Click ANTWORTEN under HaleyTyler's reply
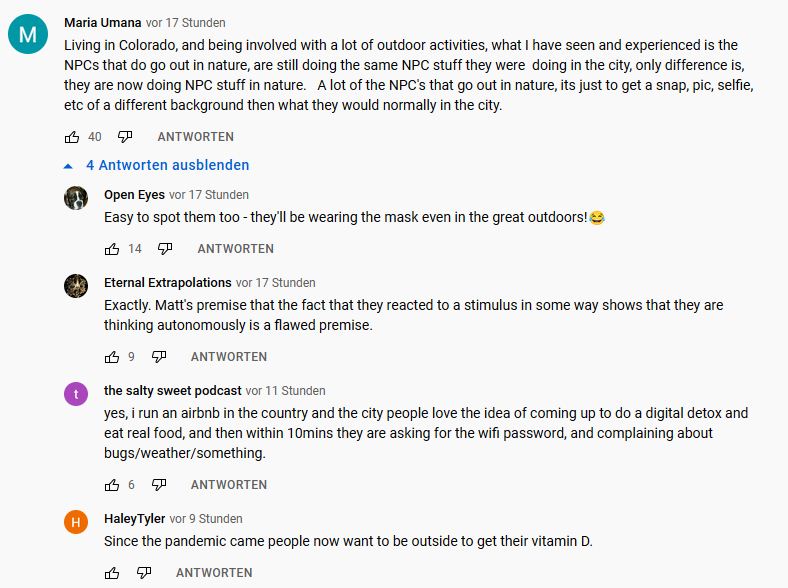The height and width of the screenshot is (588, 788). coord(214,573)
